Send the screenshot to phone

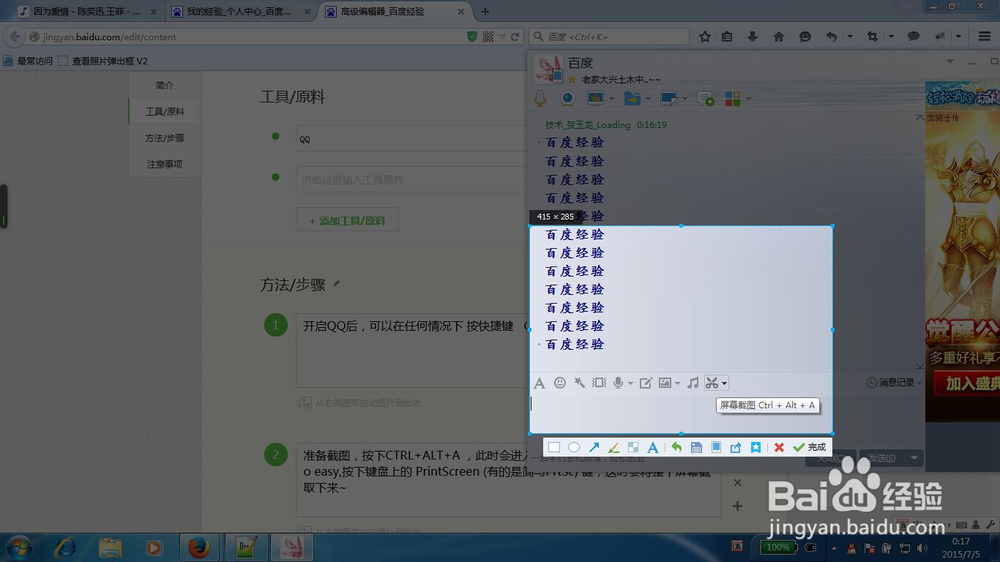pyautogui.click(x=716, y=447)
